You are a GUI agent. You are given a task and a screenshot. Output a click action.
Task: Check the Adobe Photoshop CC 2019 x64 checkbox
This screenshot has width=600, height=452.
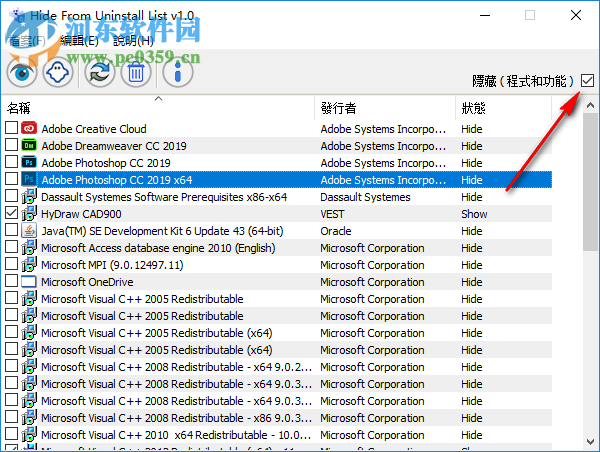[x=11, y=179]
